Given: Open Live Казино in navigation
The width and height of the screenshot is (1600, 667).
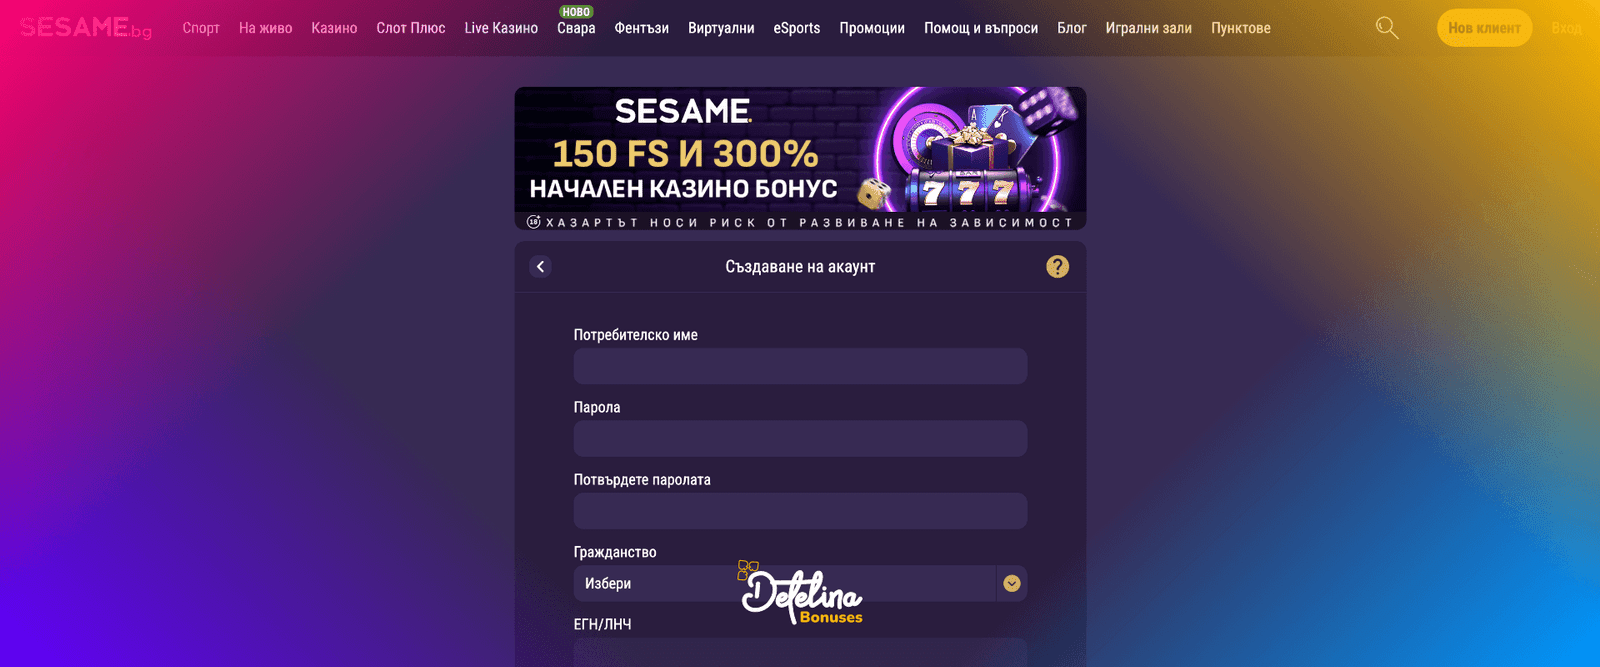Looking at the screenshot, I should [x=501, y=28].
